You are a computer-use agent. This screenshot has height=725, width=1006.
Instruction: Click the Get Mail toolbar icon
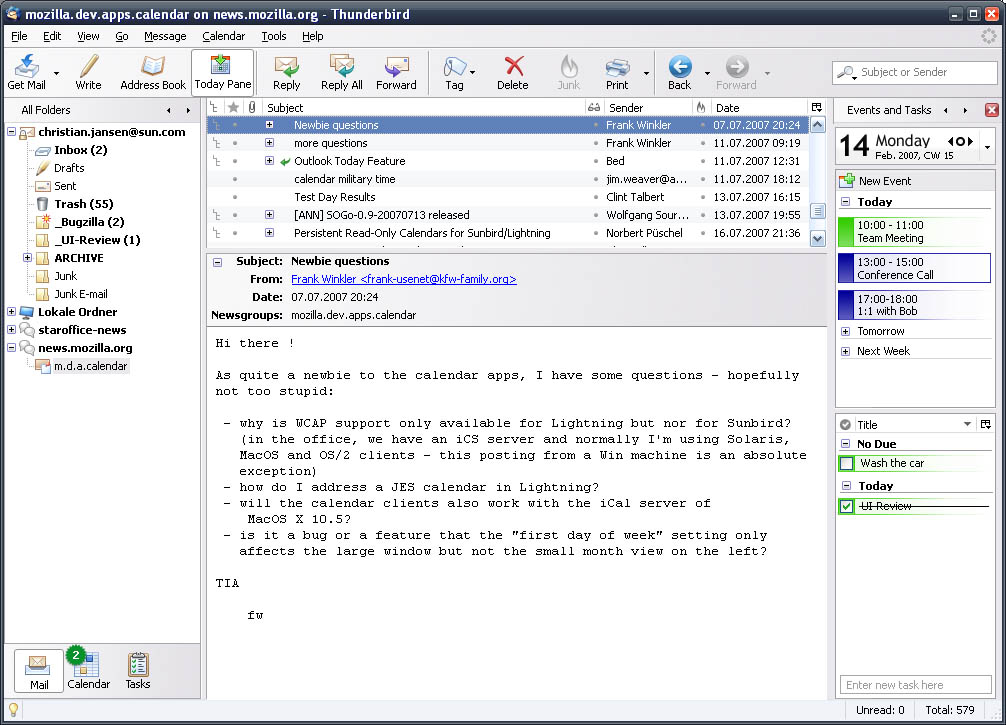pos(26,71)
